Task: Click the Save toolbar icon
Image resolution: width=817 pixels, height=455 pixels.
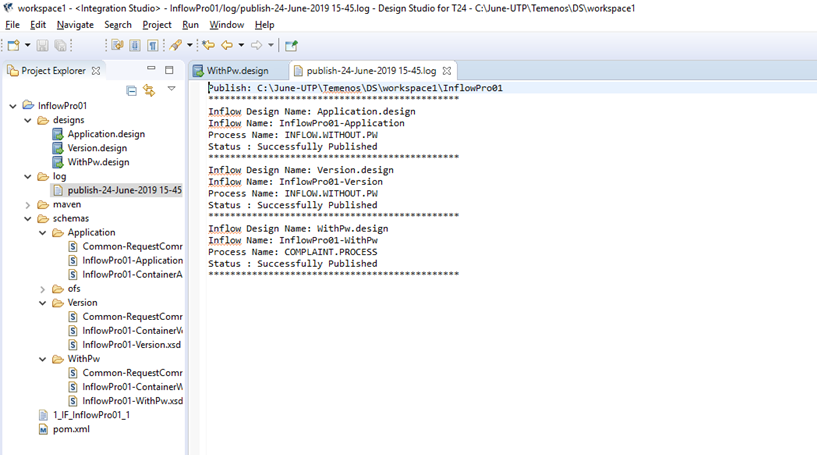Action: (x=42, y=45)
